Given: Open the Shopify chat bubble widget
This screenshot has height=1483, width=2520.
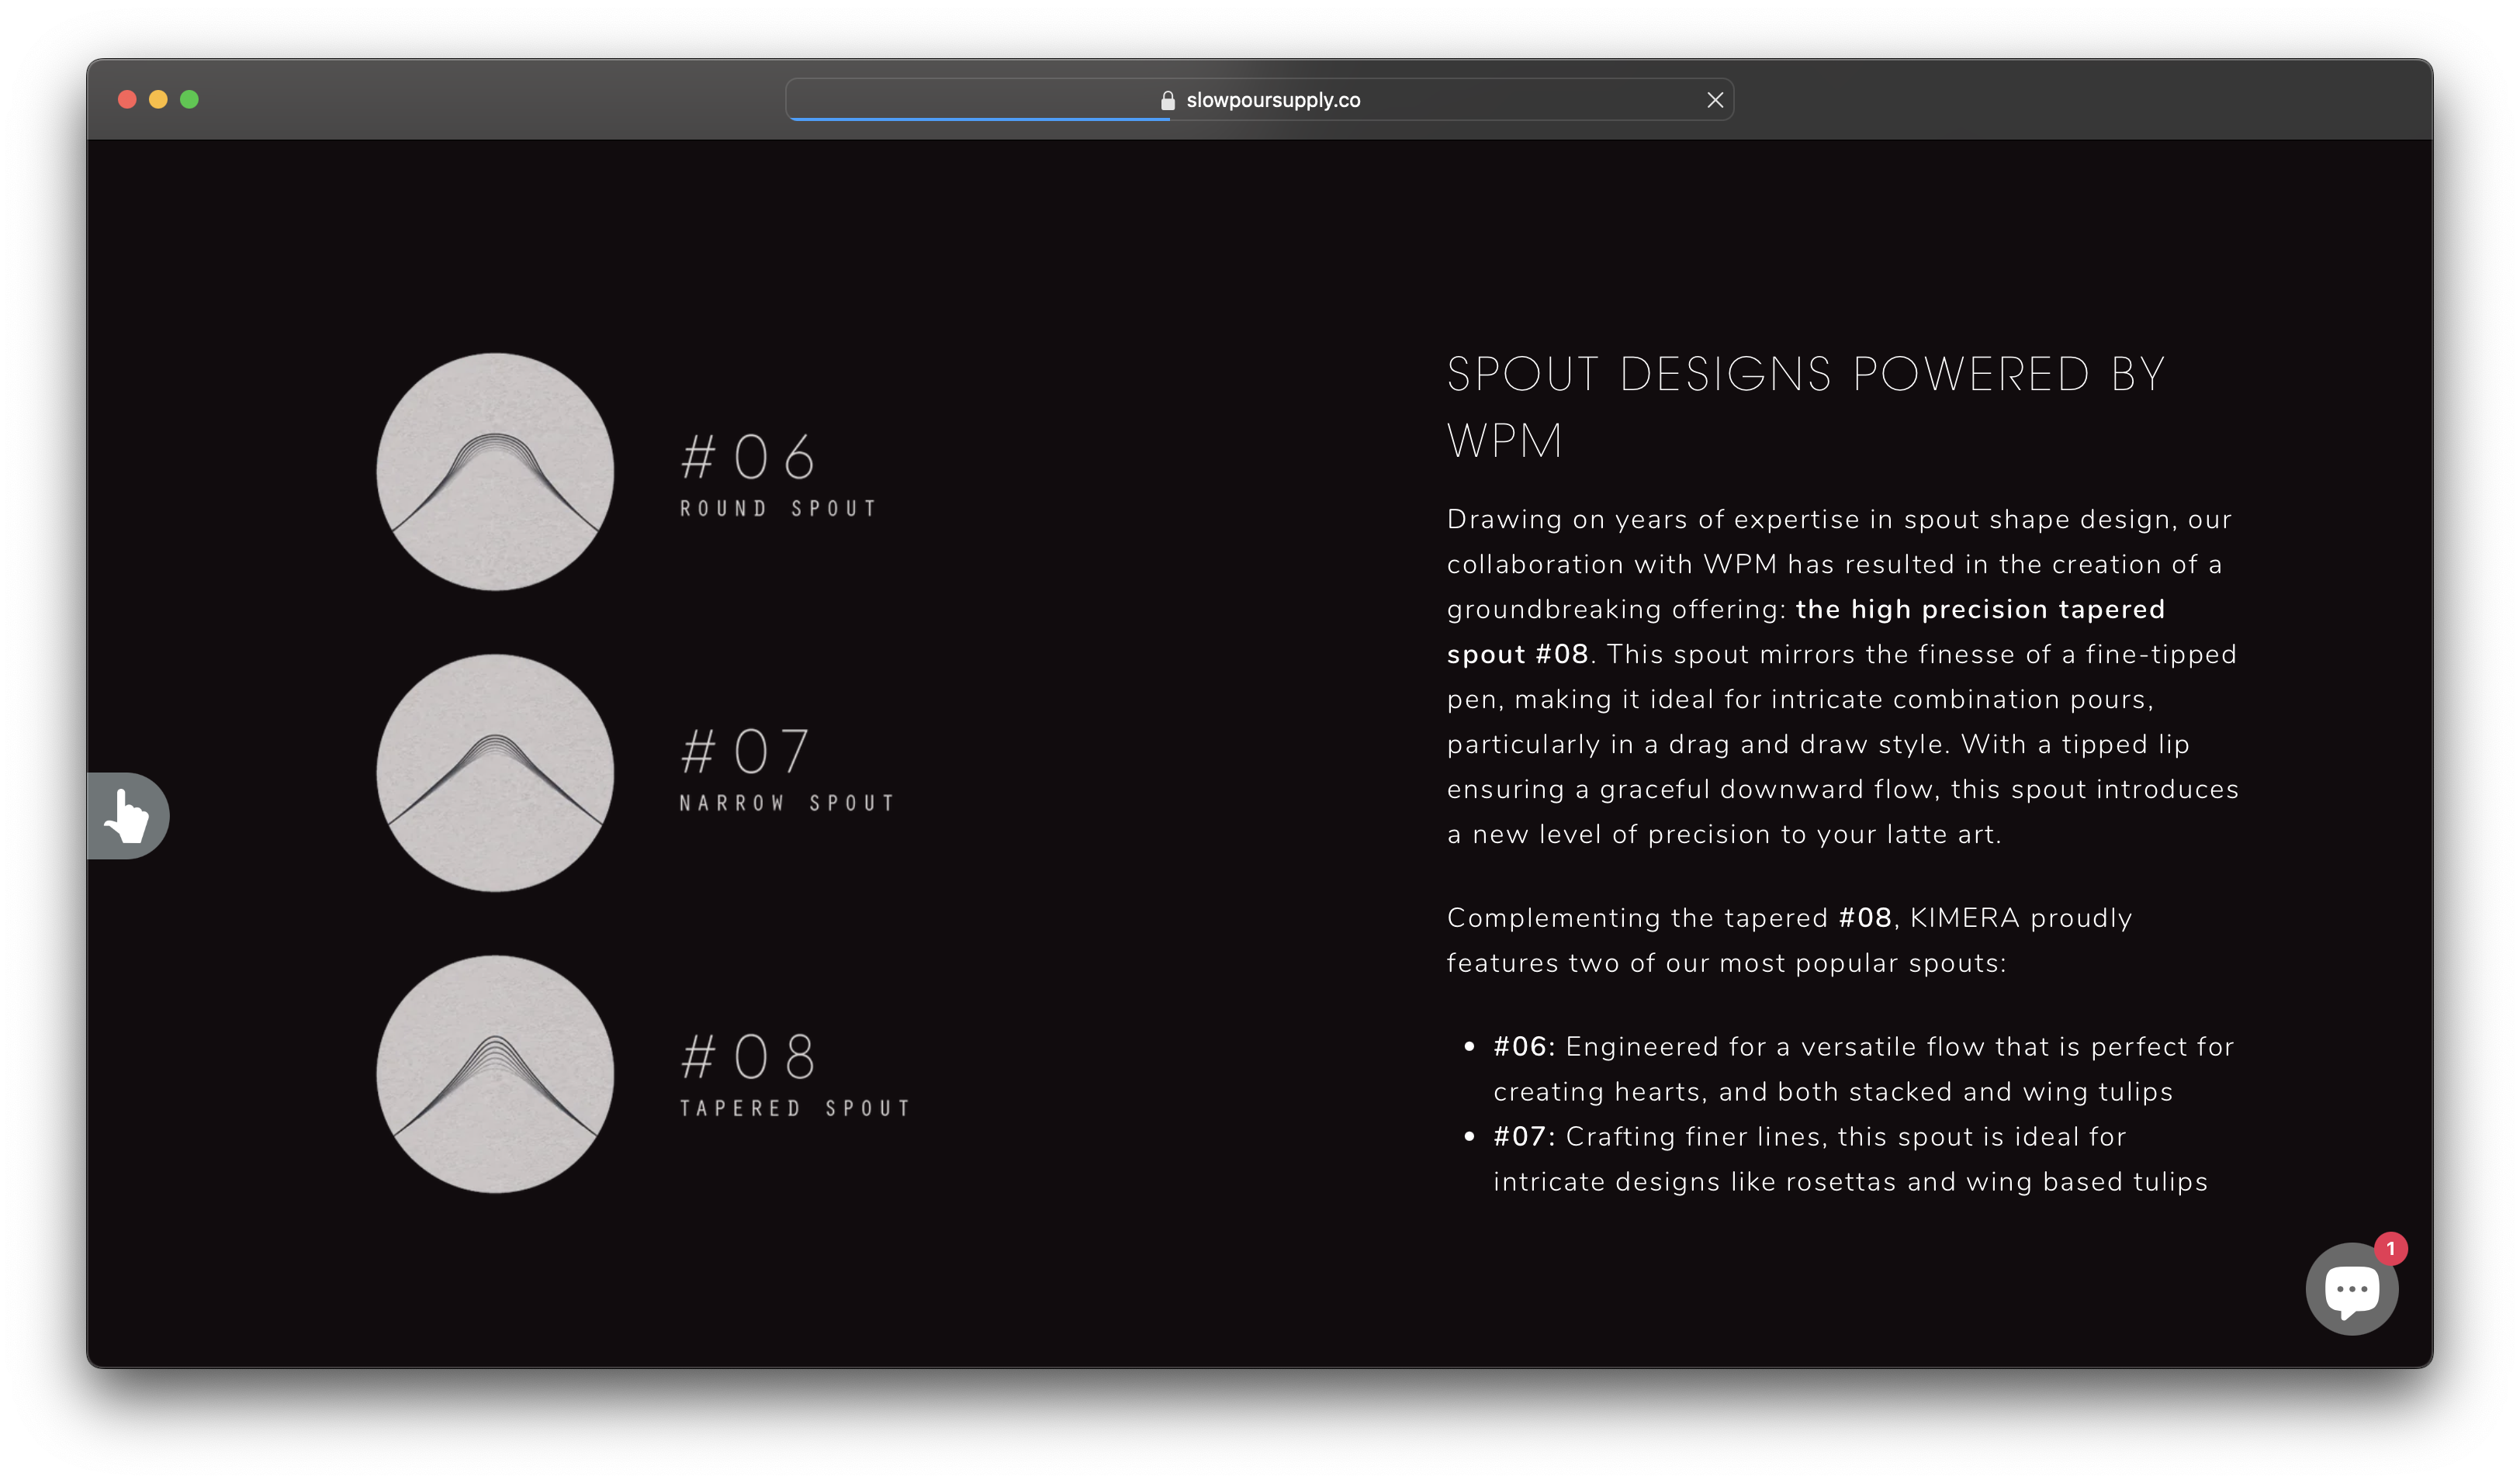Looking at the screenshot, I should [x=2350, y=1290].
